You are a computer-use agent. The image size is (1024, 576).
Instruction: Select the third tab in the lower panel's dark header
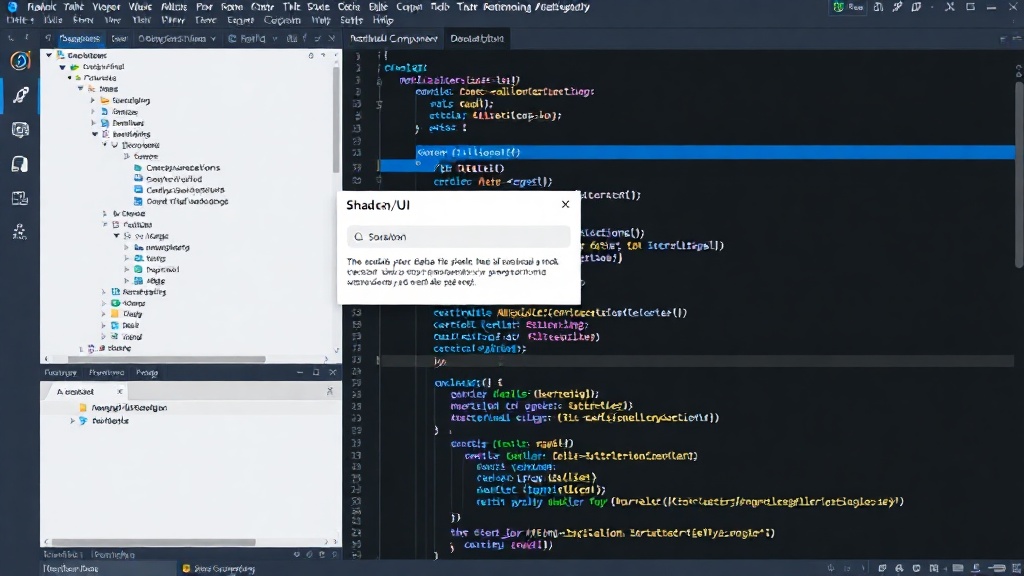pos(147,373)
